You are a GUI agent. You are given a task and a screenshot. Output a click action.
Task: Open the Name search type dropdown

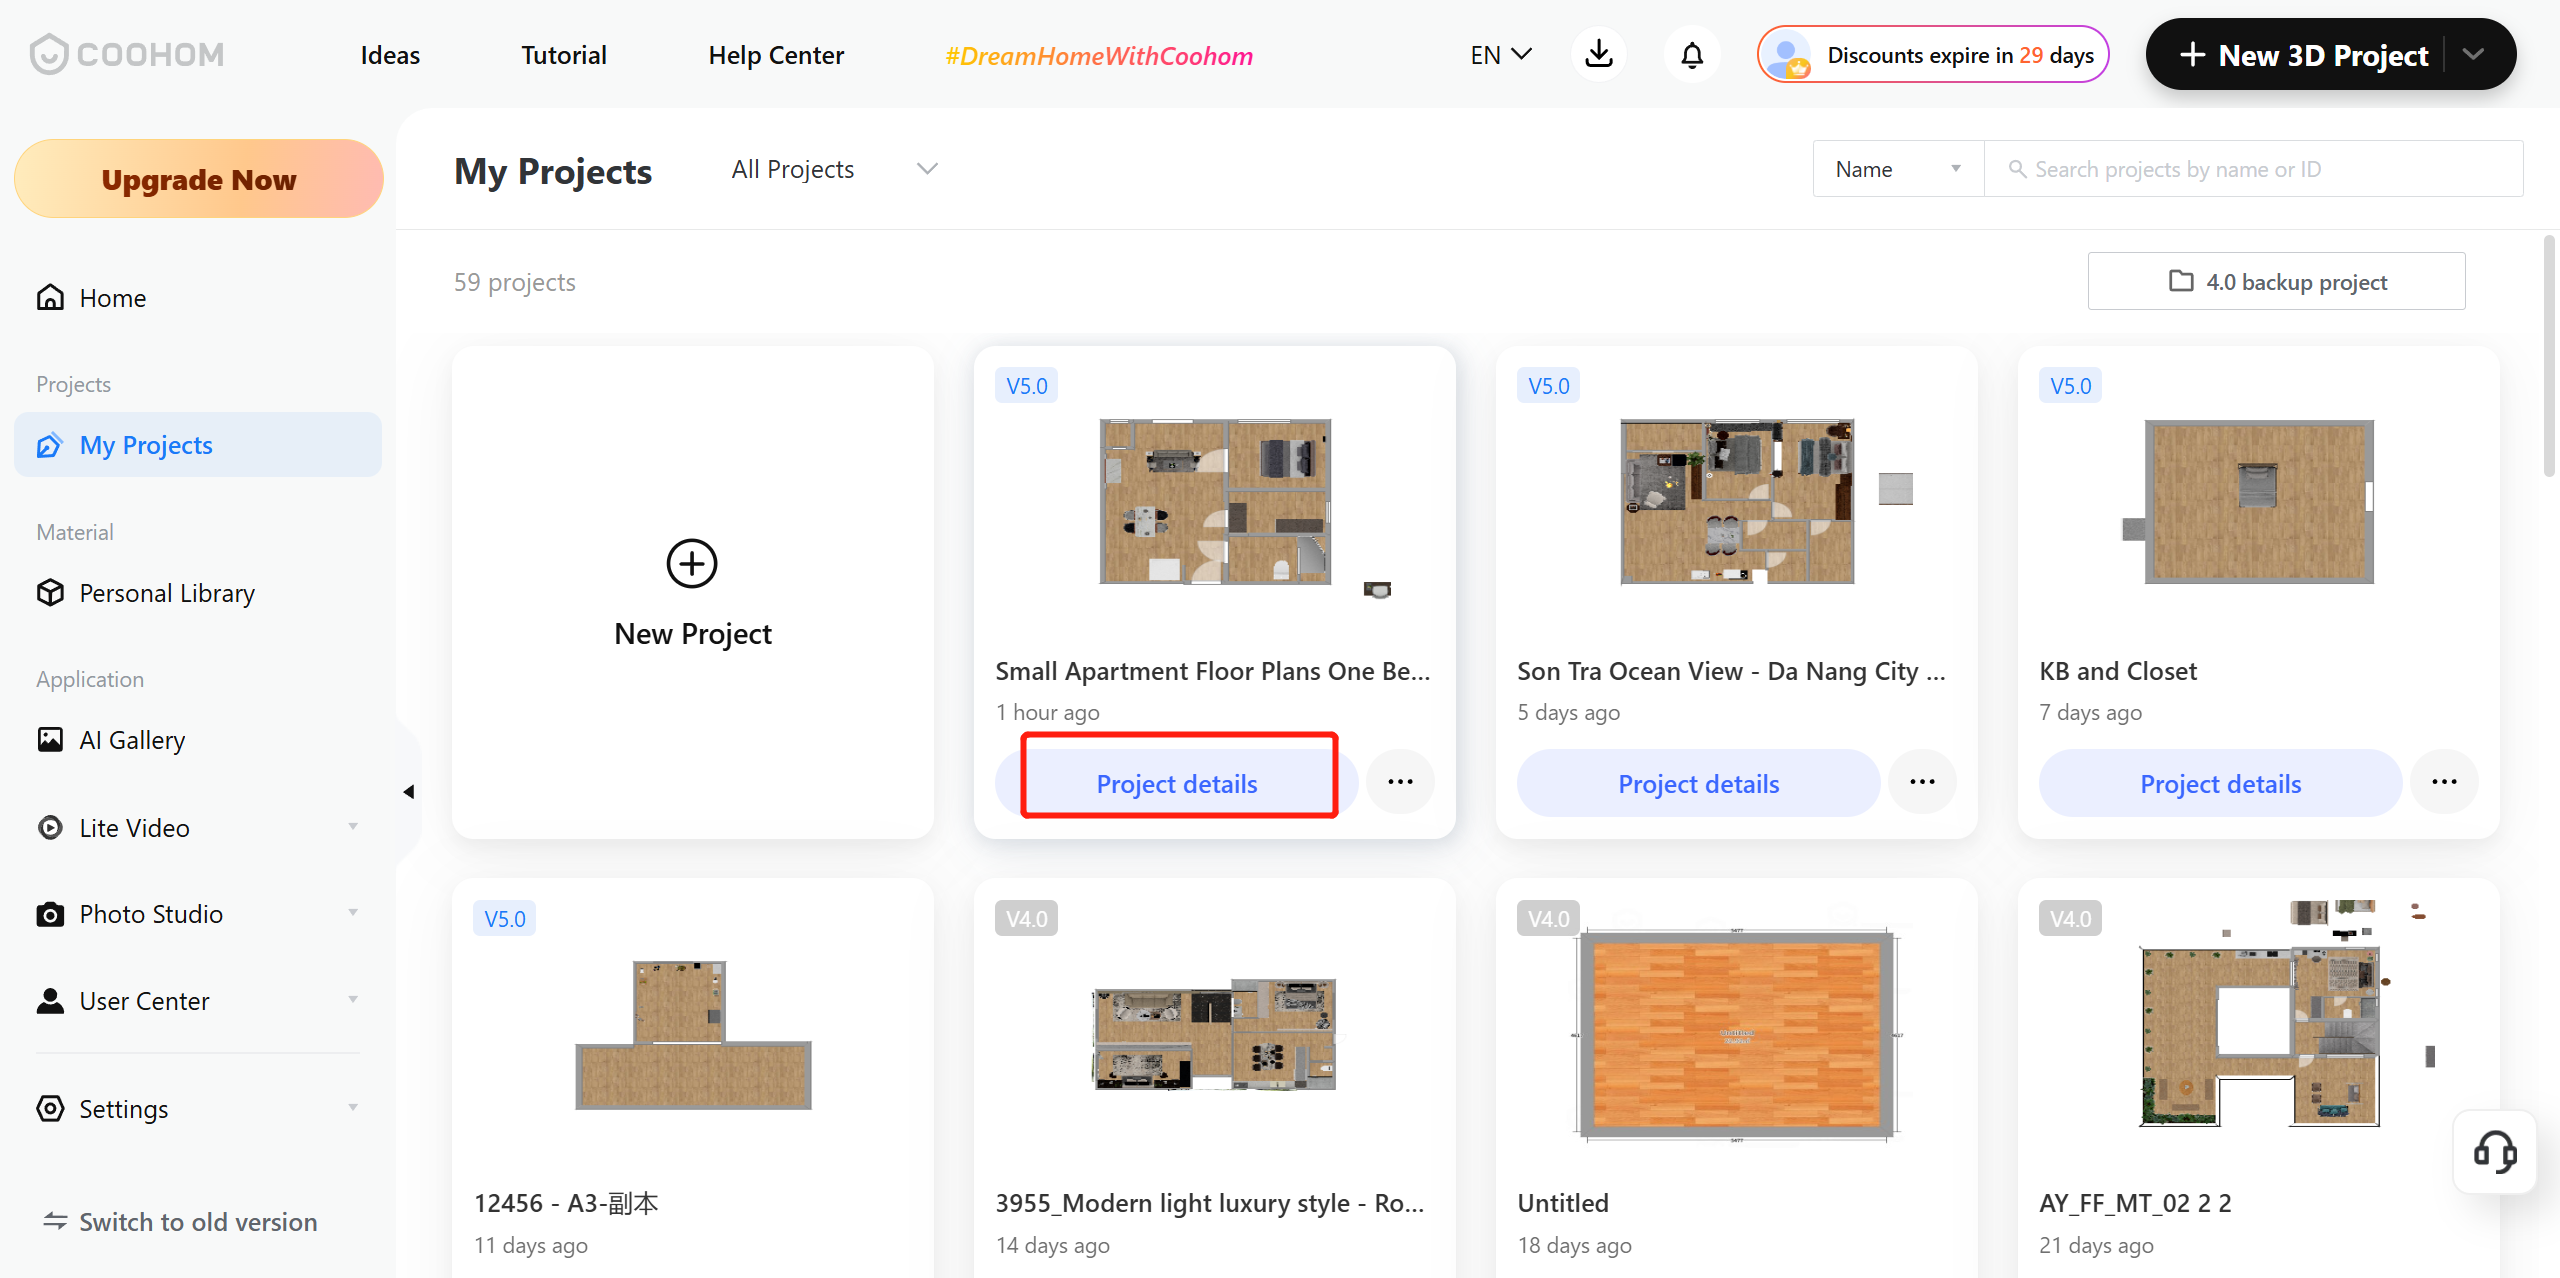1897,169
